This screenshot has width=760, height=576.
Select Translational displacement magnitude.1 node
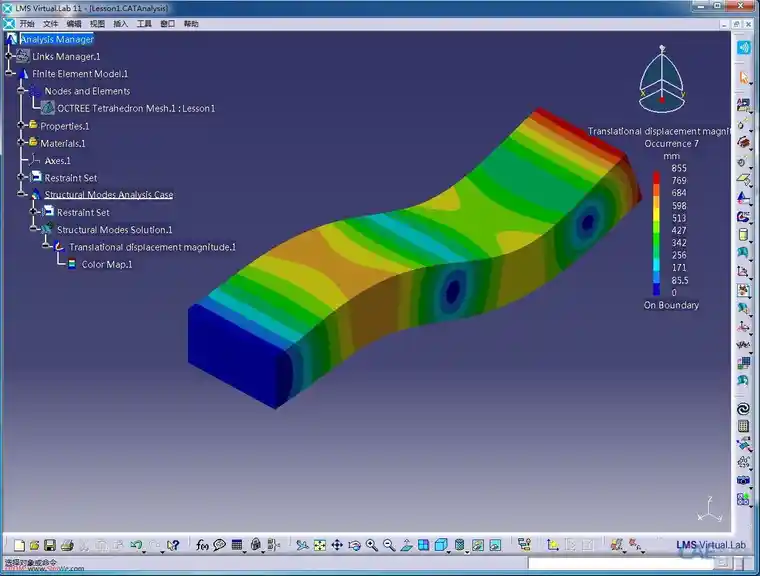[x=152, y=247]
